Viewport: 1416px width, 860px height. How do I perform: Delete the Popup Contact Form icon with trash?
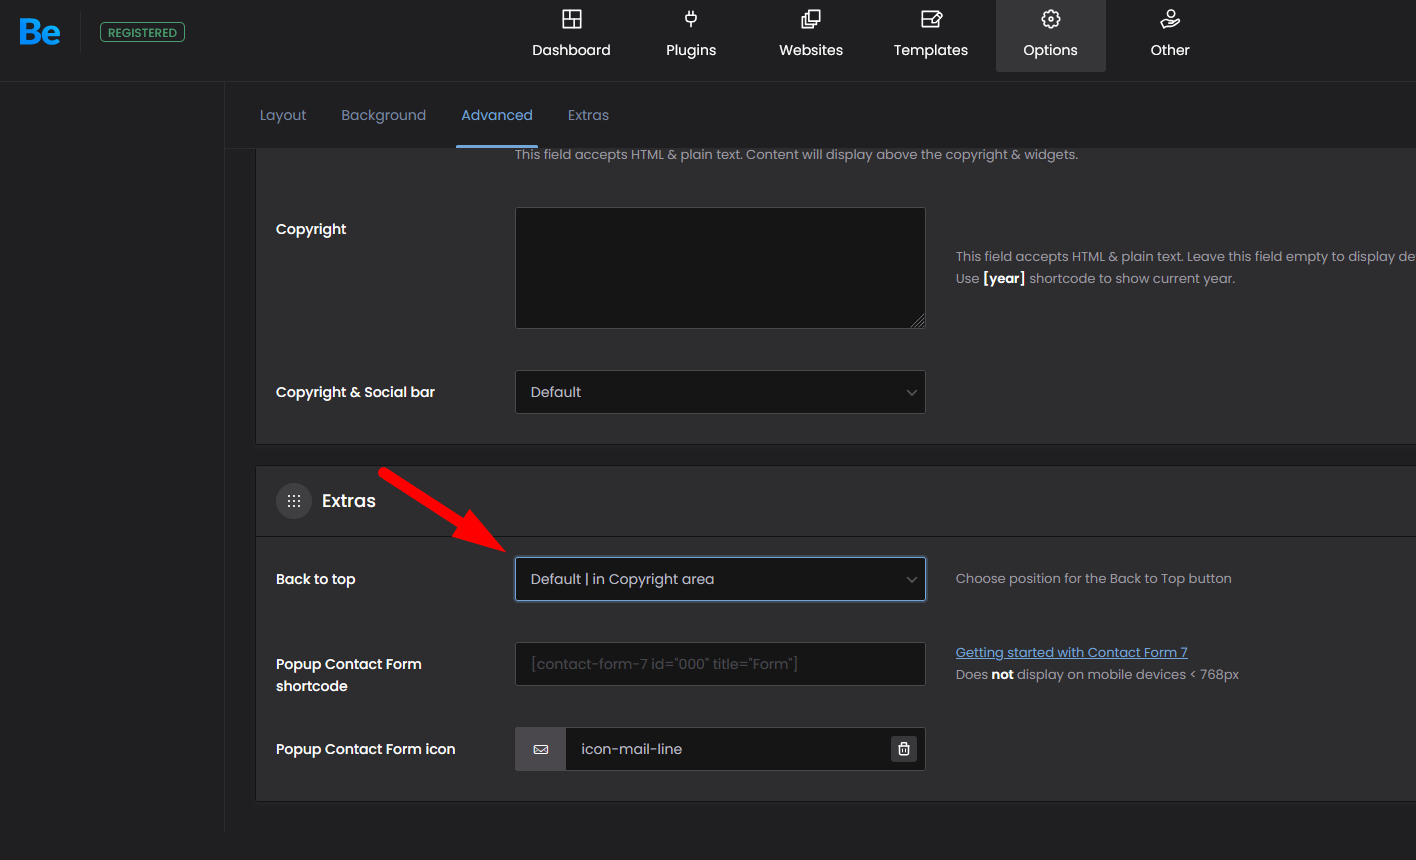904,749
